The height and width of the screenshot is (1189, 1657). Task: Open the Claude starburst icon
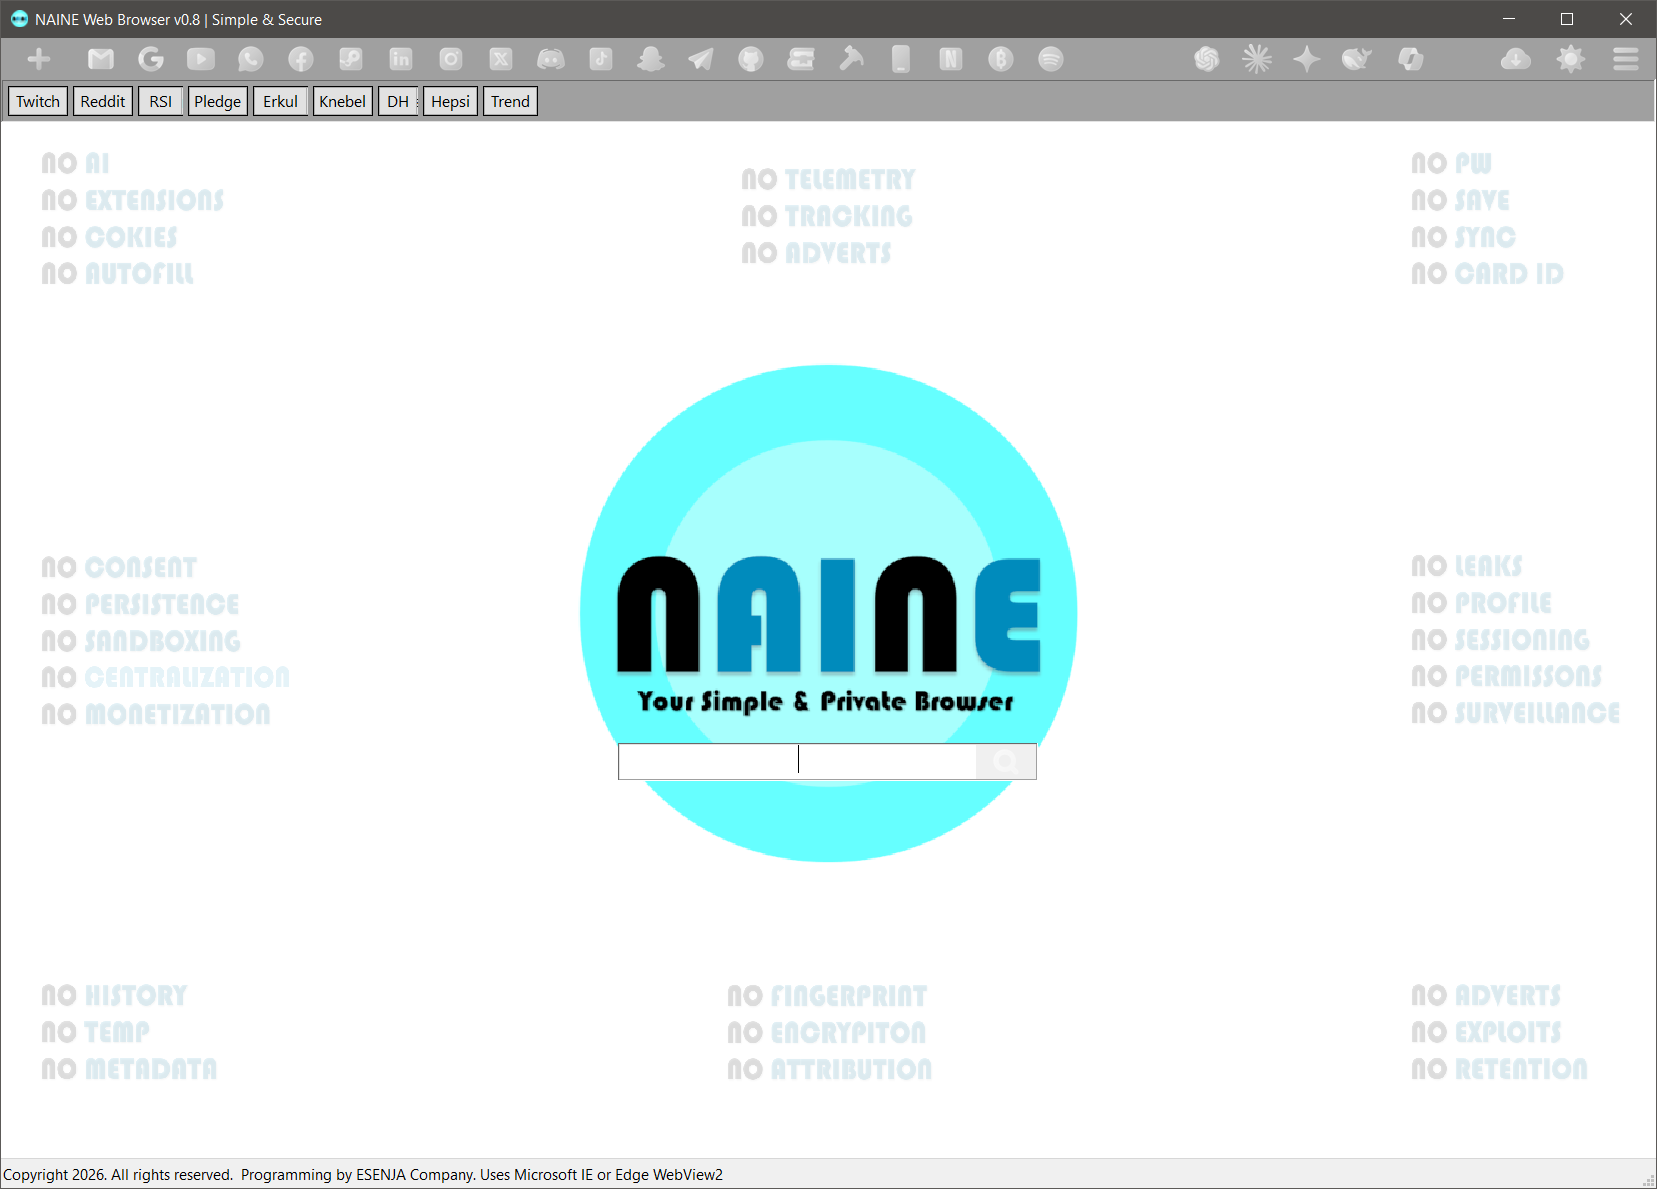[1257, 59]
